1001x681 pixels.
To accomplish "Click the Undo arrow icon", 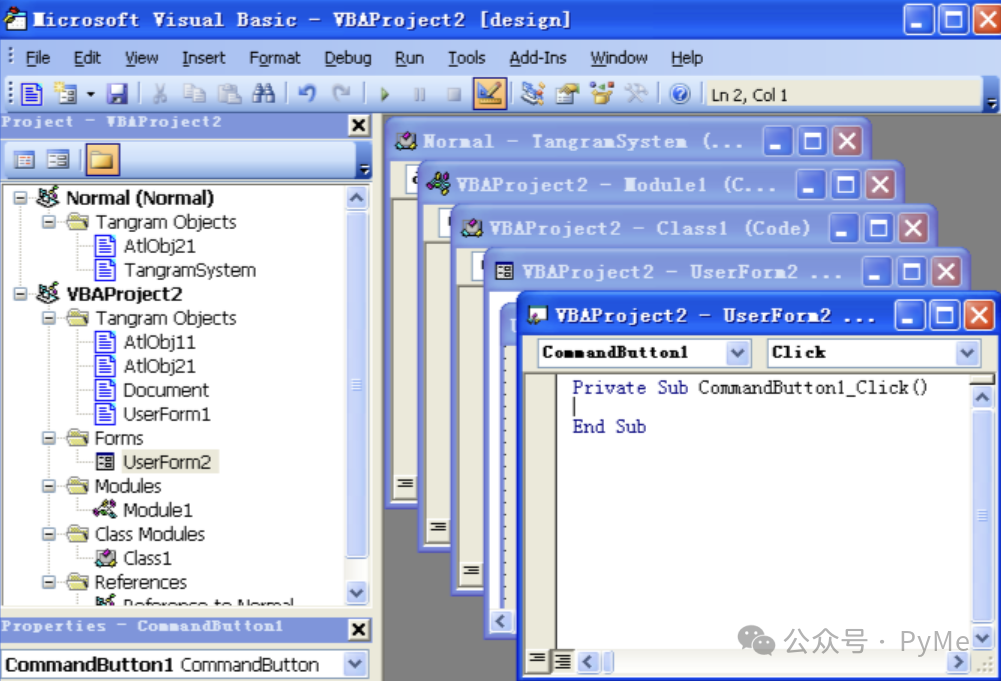I will [x=307, y=94].
